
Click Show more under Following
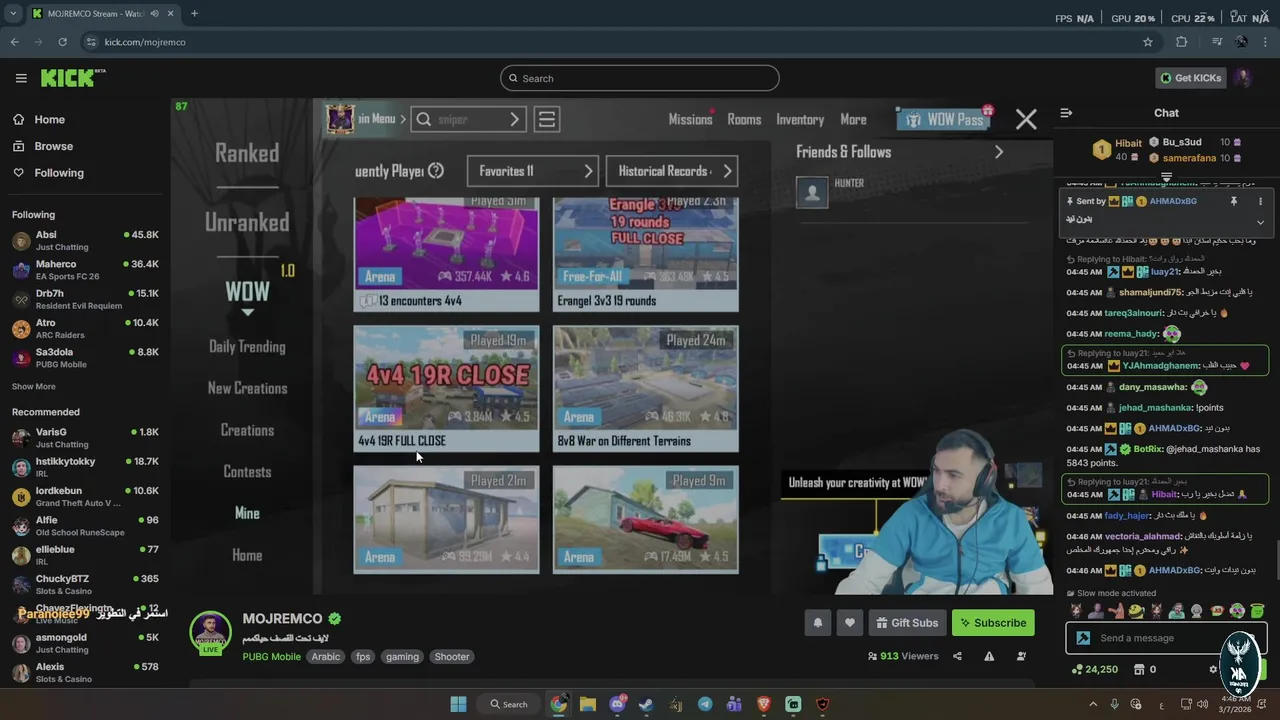(x=34, y=386)
